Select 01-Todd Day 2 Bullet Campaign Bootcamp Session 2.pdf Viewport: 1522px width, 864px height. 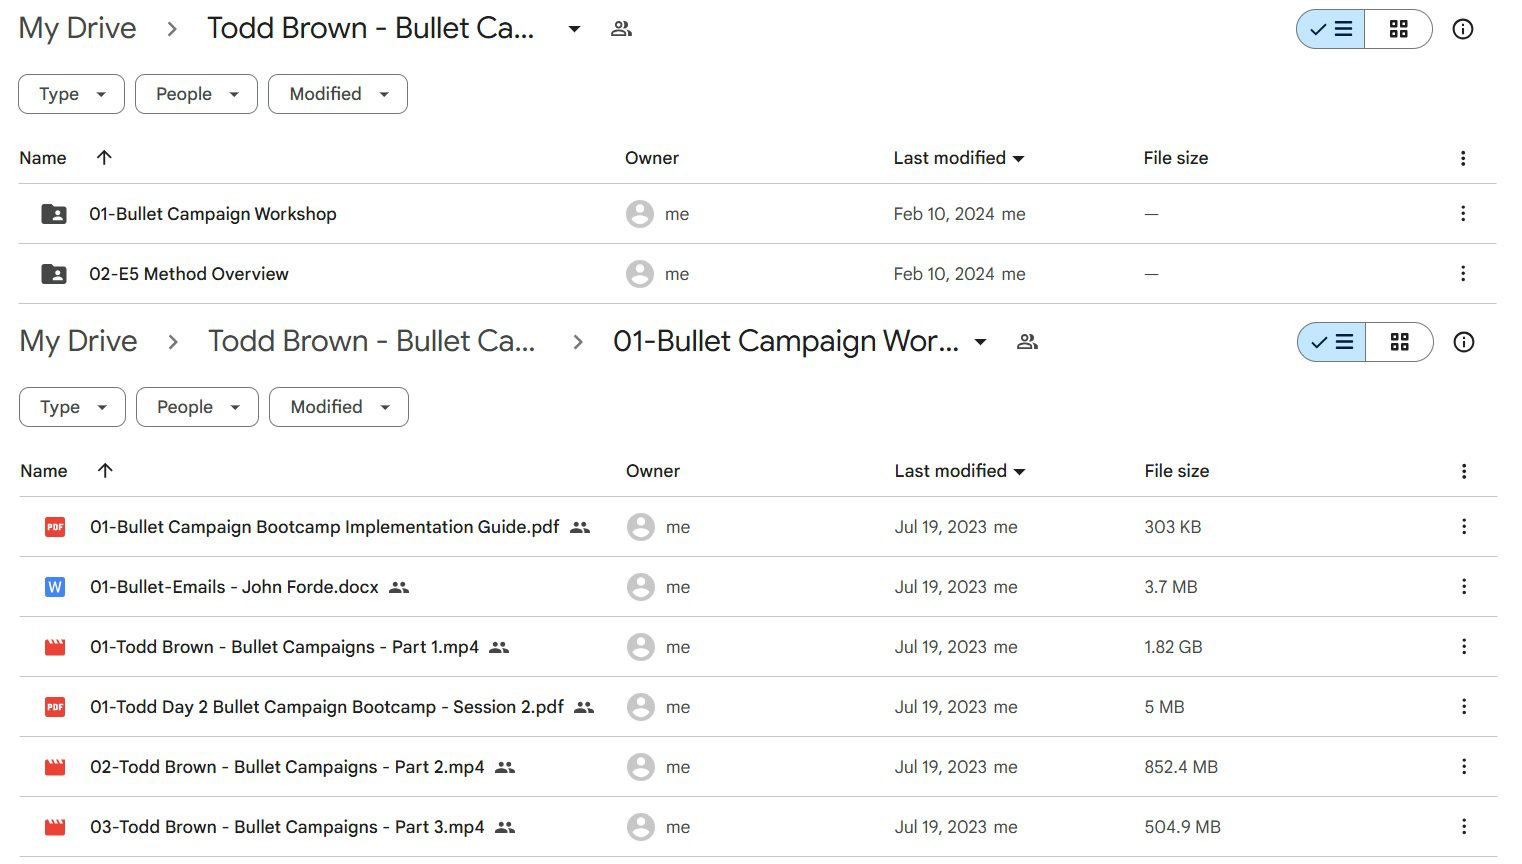tap(327, 707)
